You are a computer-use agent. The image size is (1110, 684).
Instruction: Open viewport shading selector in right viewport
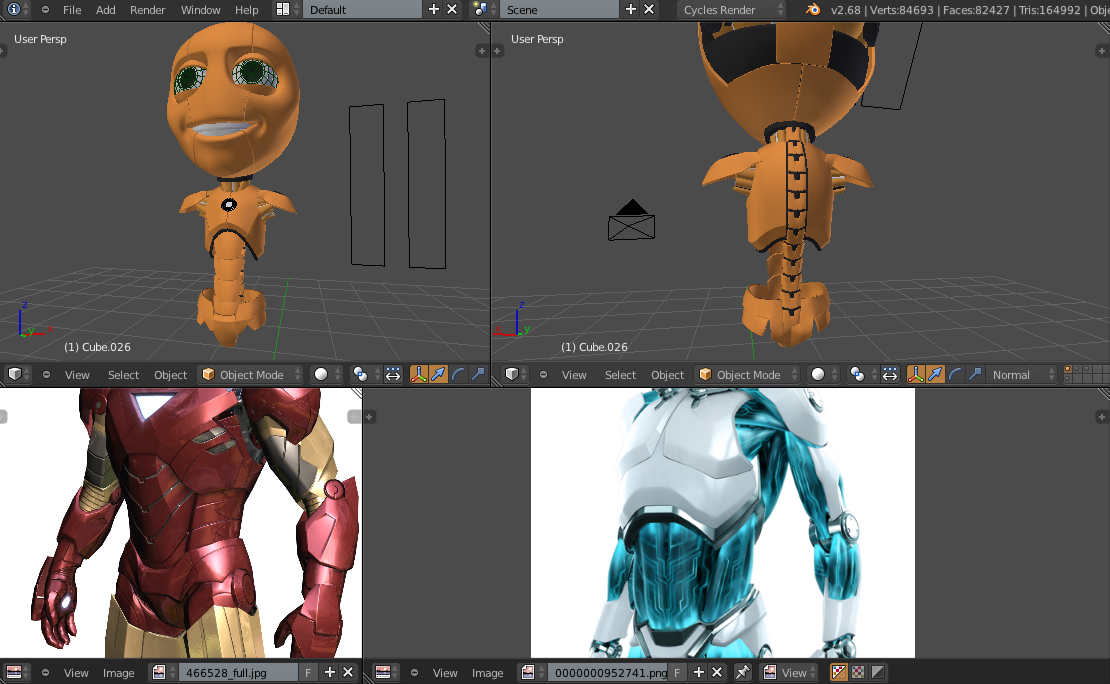click(x=824, y=375)
